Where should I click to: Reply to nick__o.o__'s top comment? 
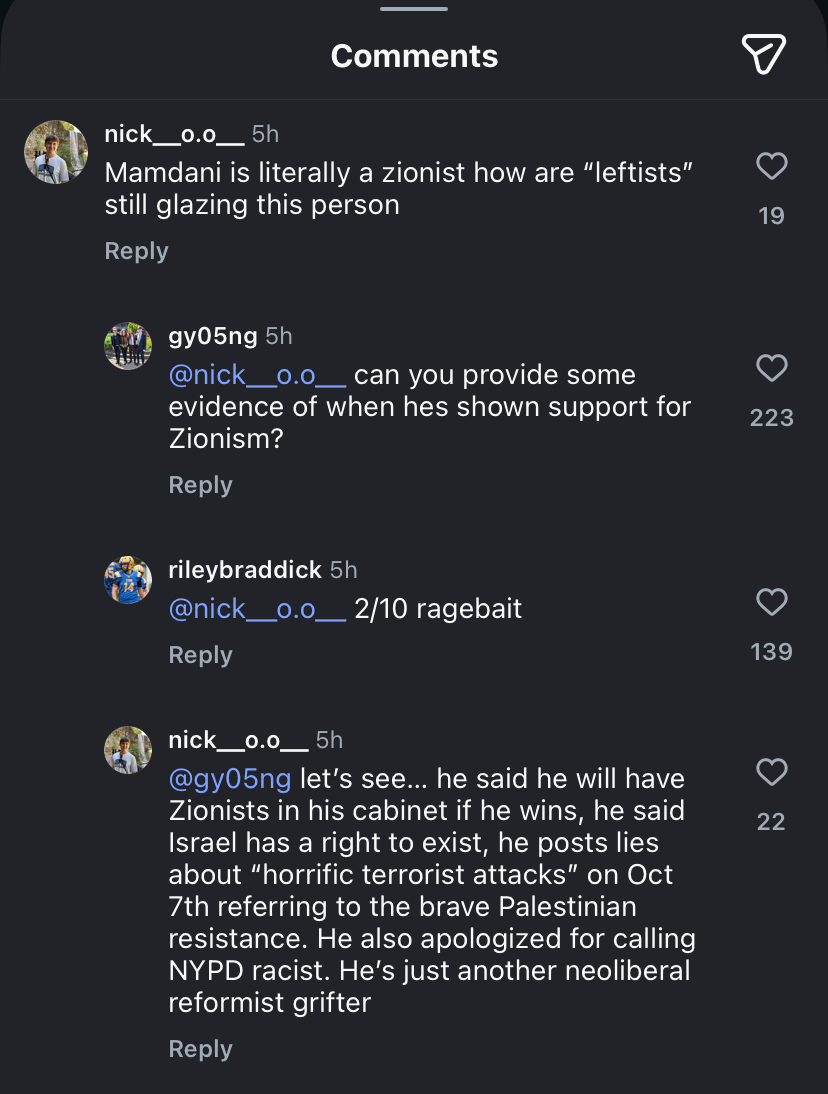point(136,251)
